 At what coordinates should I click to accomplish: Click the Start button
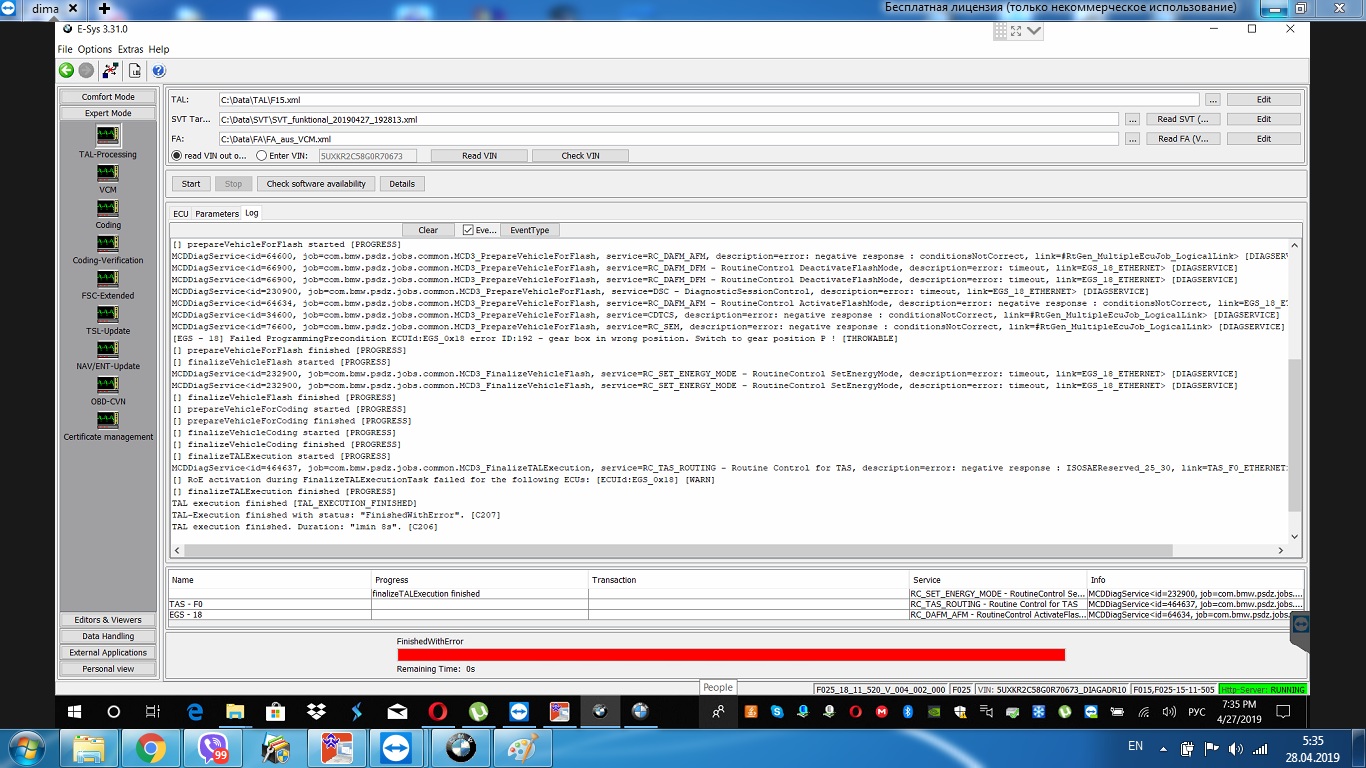(x=191, y=184)
